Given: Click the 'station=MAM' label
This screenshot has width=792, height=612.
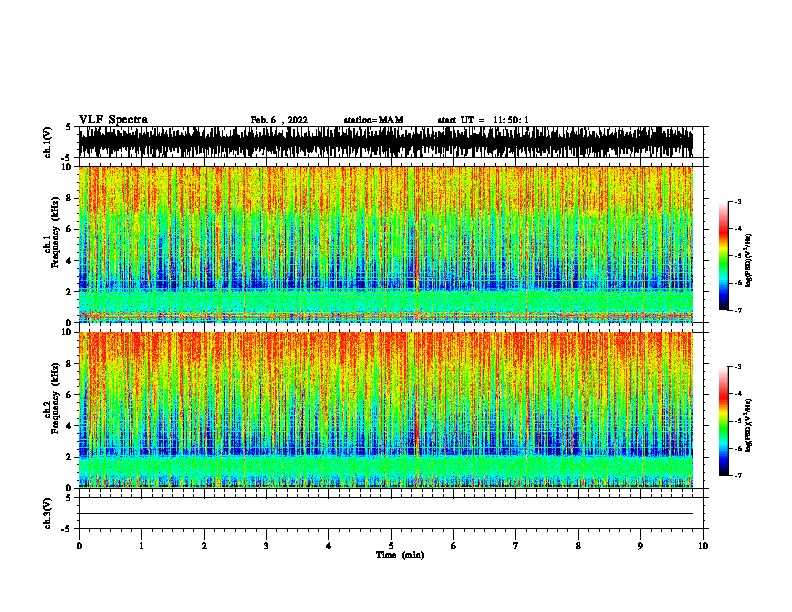Looking at the screenshot, I should tap(373, 120).
